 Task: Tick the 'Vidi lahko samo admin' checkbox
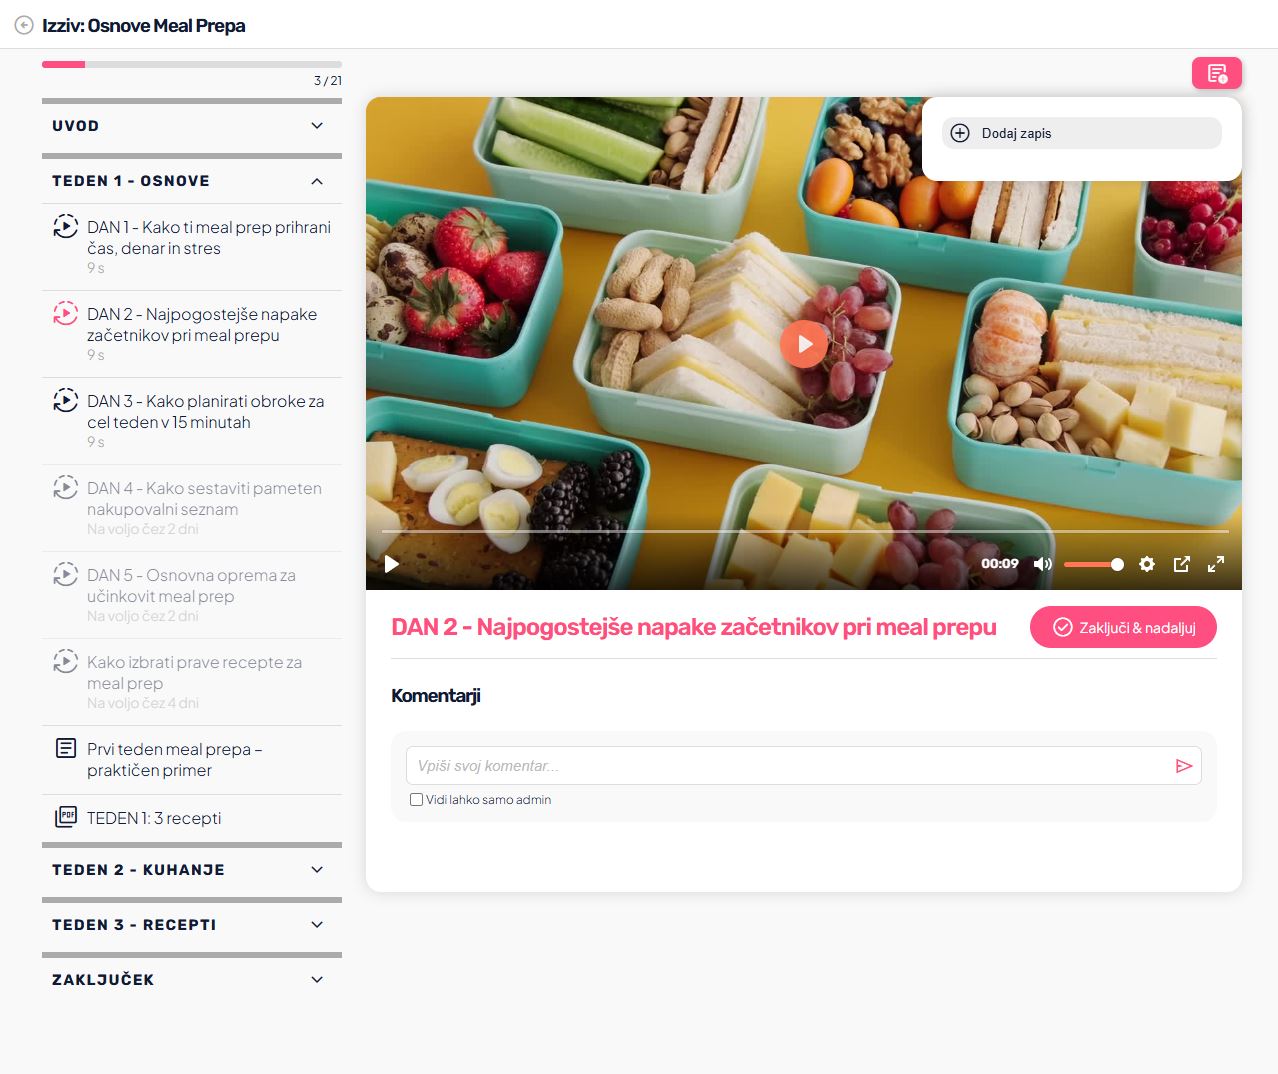coord(417,800)
